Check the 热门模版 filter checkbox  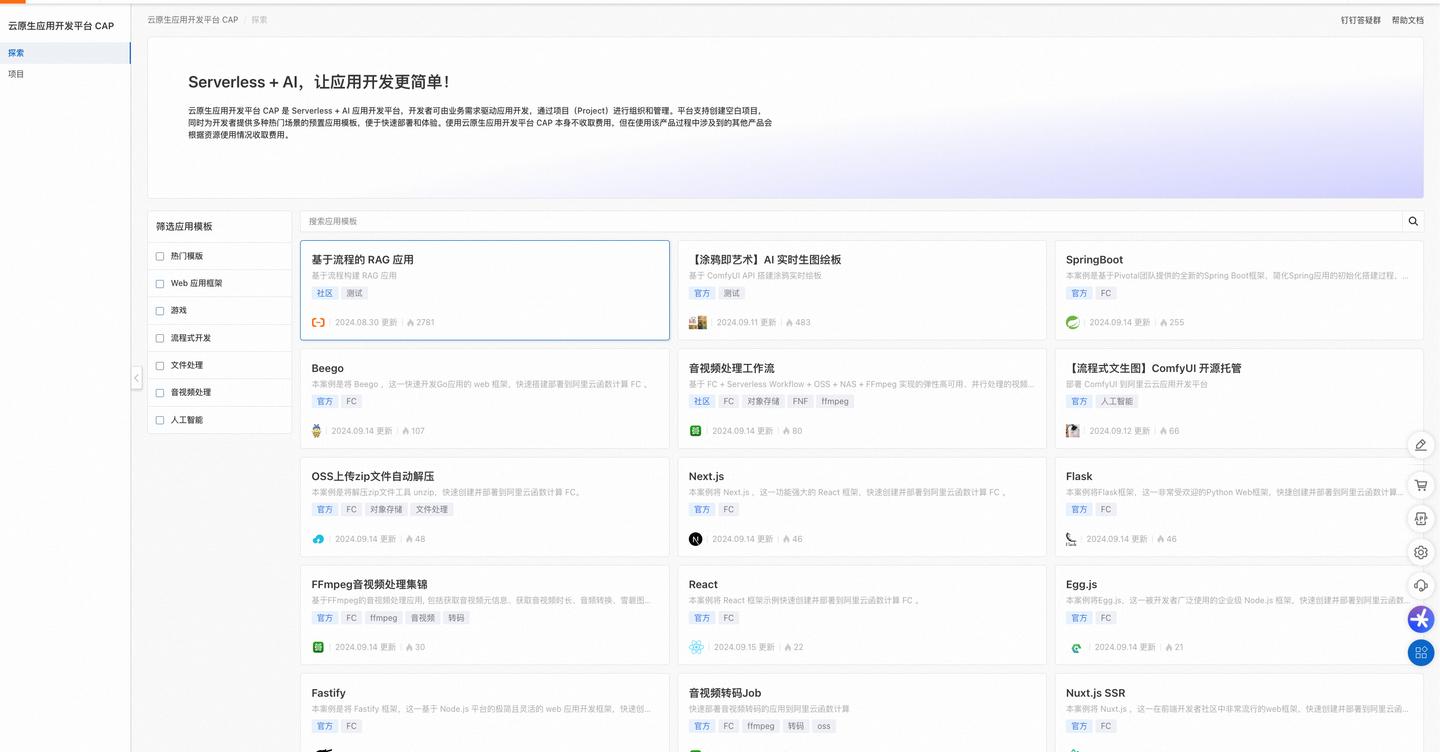tap(159, 256)
